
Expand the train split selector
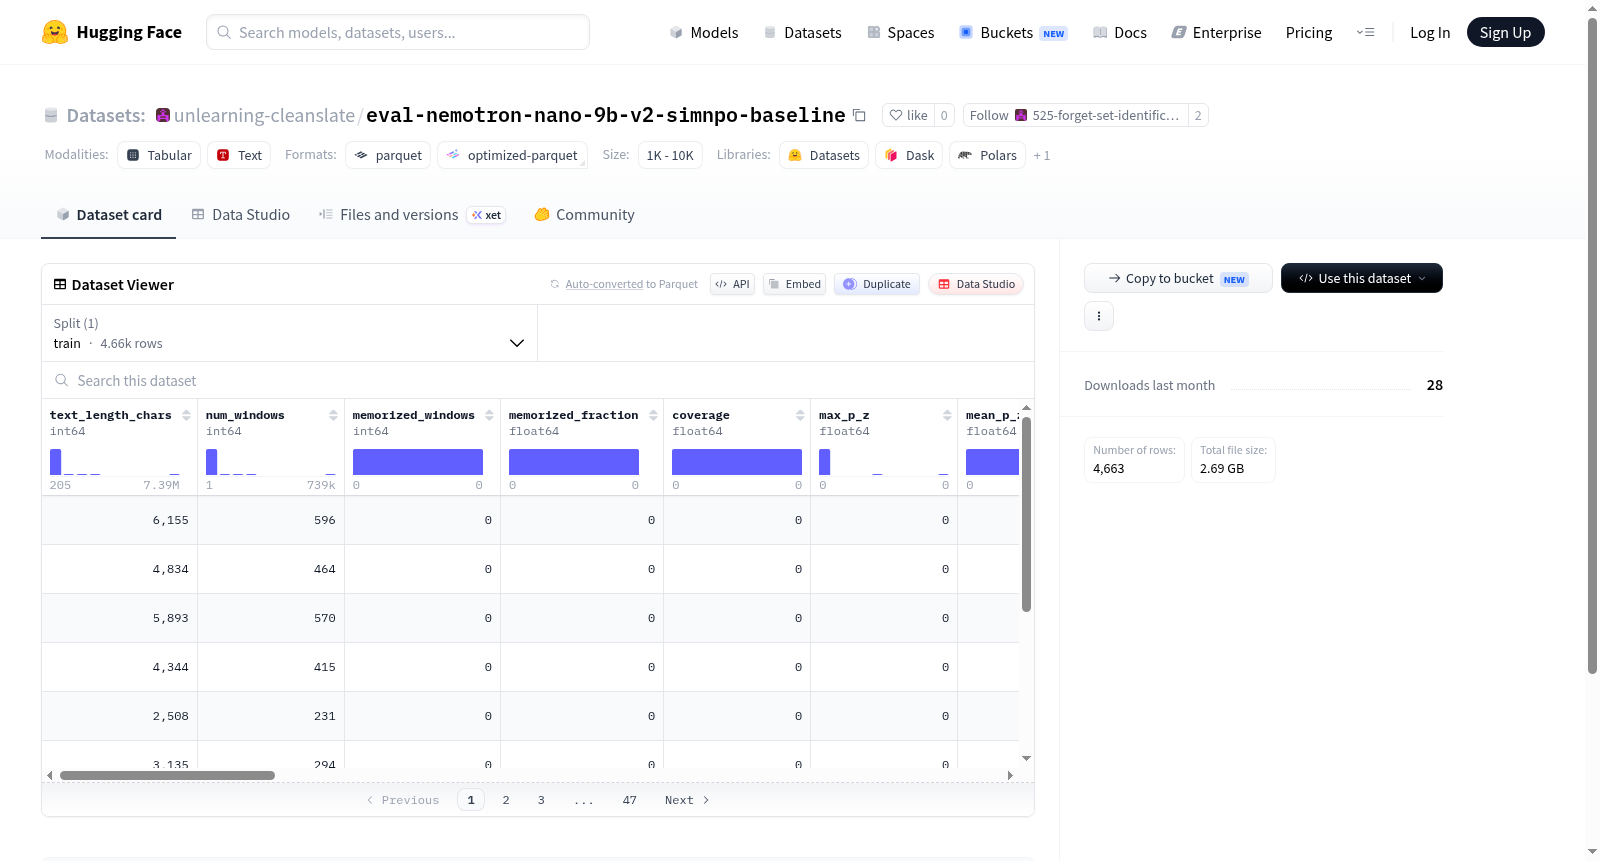[x=289, y=333]
